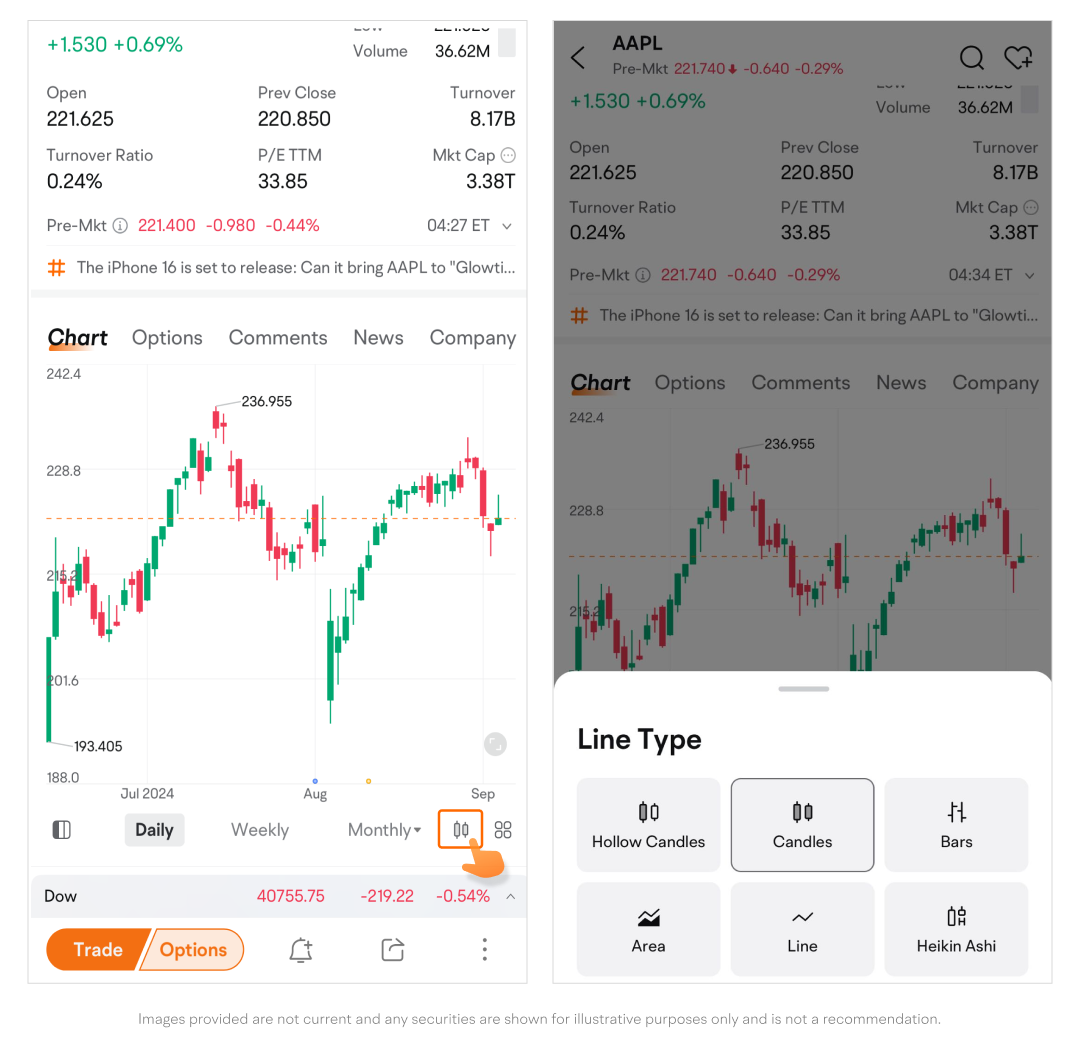Open the News tab in left panel
This screenshot has width=1080, height=1049.
point(378,338)
